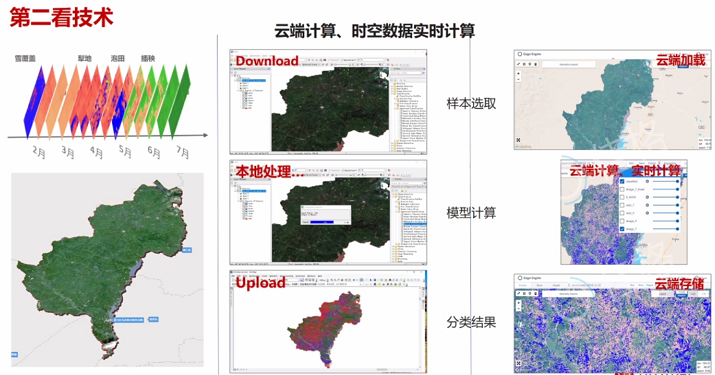This screenshot has width=715, height=375.
Task: Zoom in on the 云端存储 map
Action: pyautogui.click(x=518, y=302)
